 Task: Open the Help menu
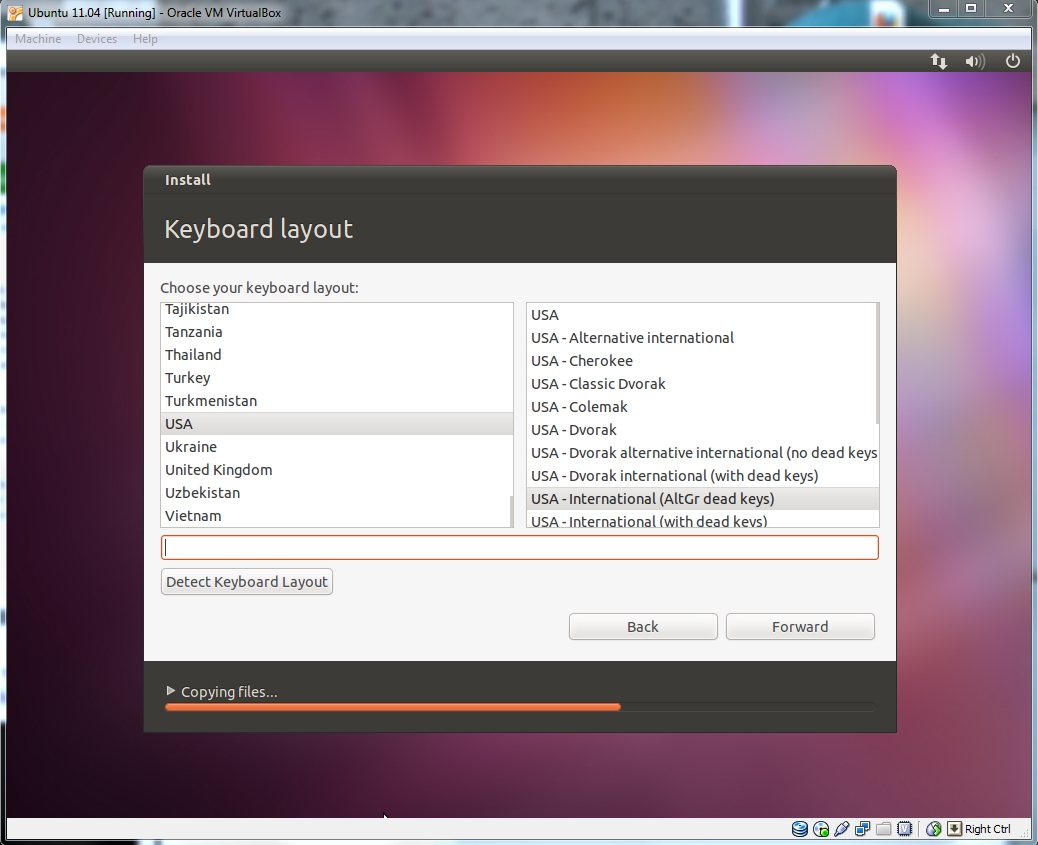145,39
